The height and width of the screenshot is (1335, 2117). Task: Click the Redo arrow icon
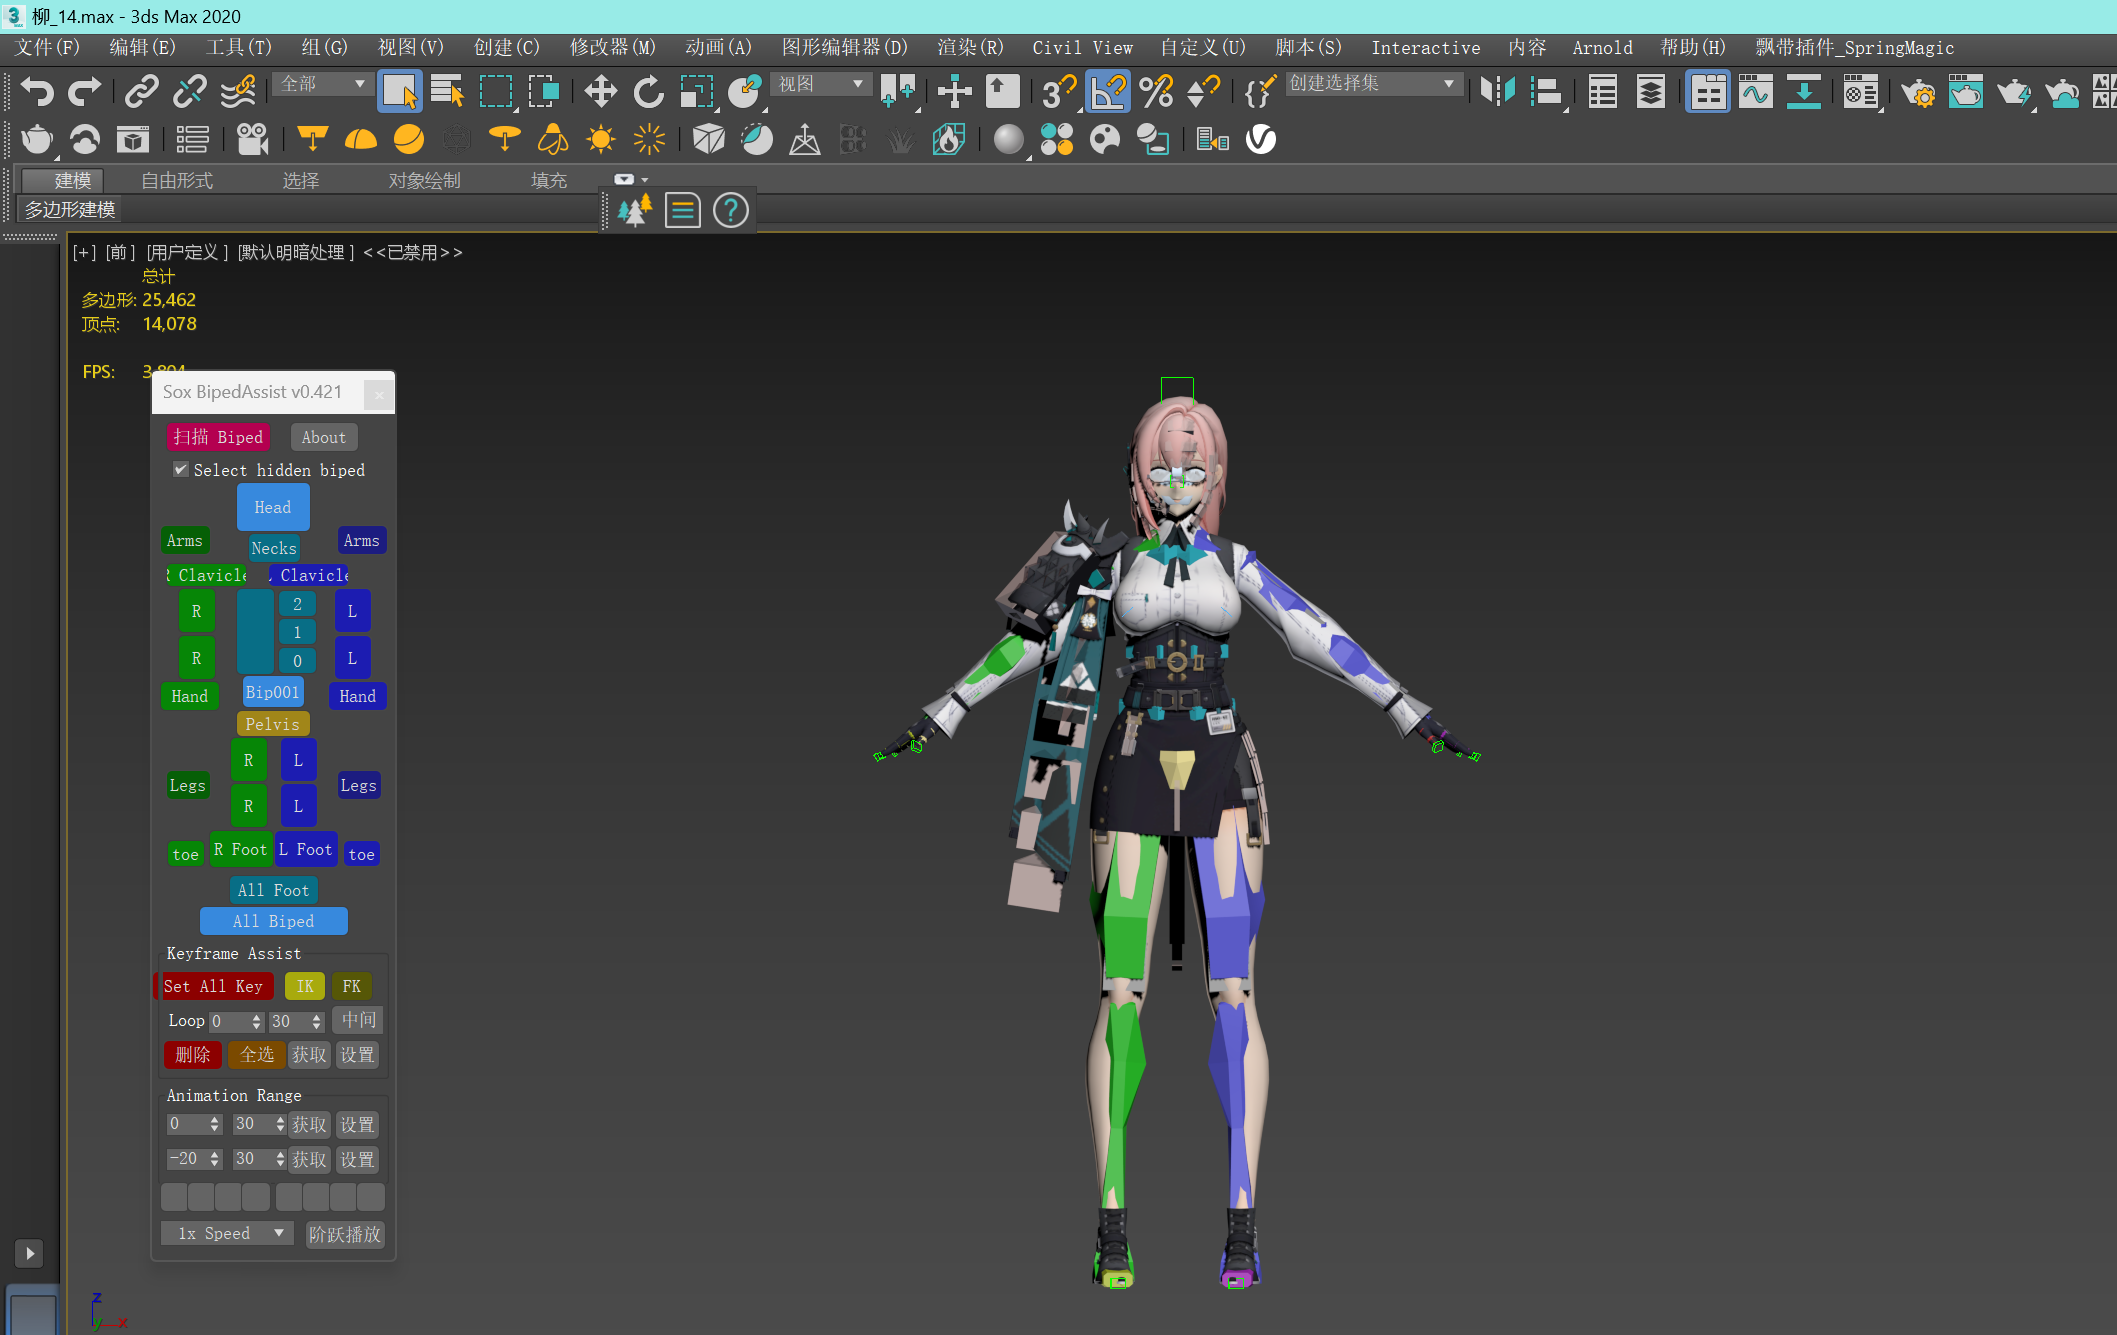coord(84,92)
